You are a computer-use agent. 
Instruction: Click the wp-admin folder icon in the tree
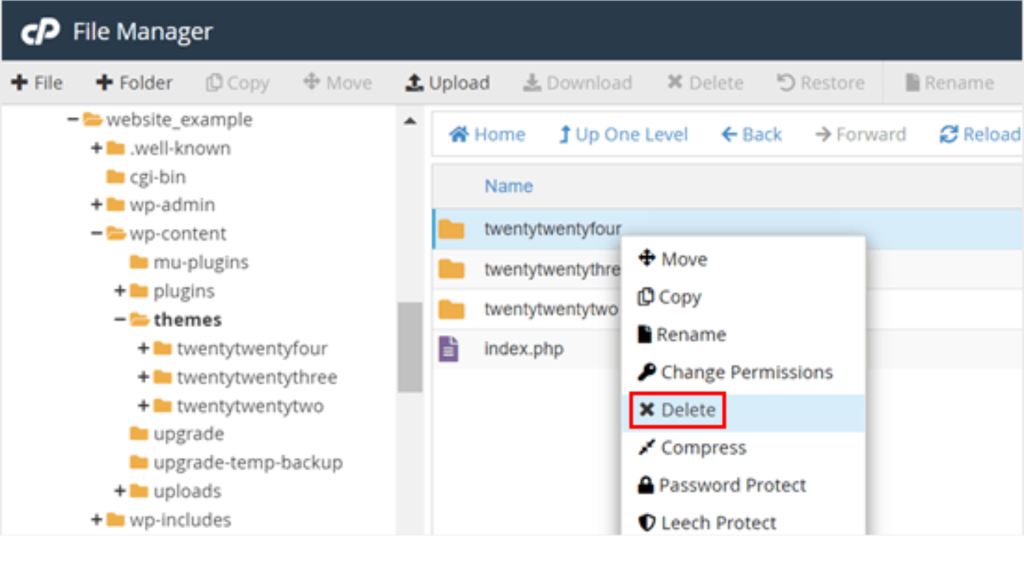(116, 205)
